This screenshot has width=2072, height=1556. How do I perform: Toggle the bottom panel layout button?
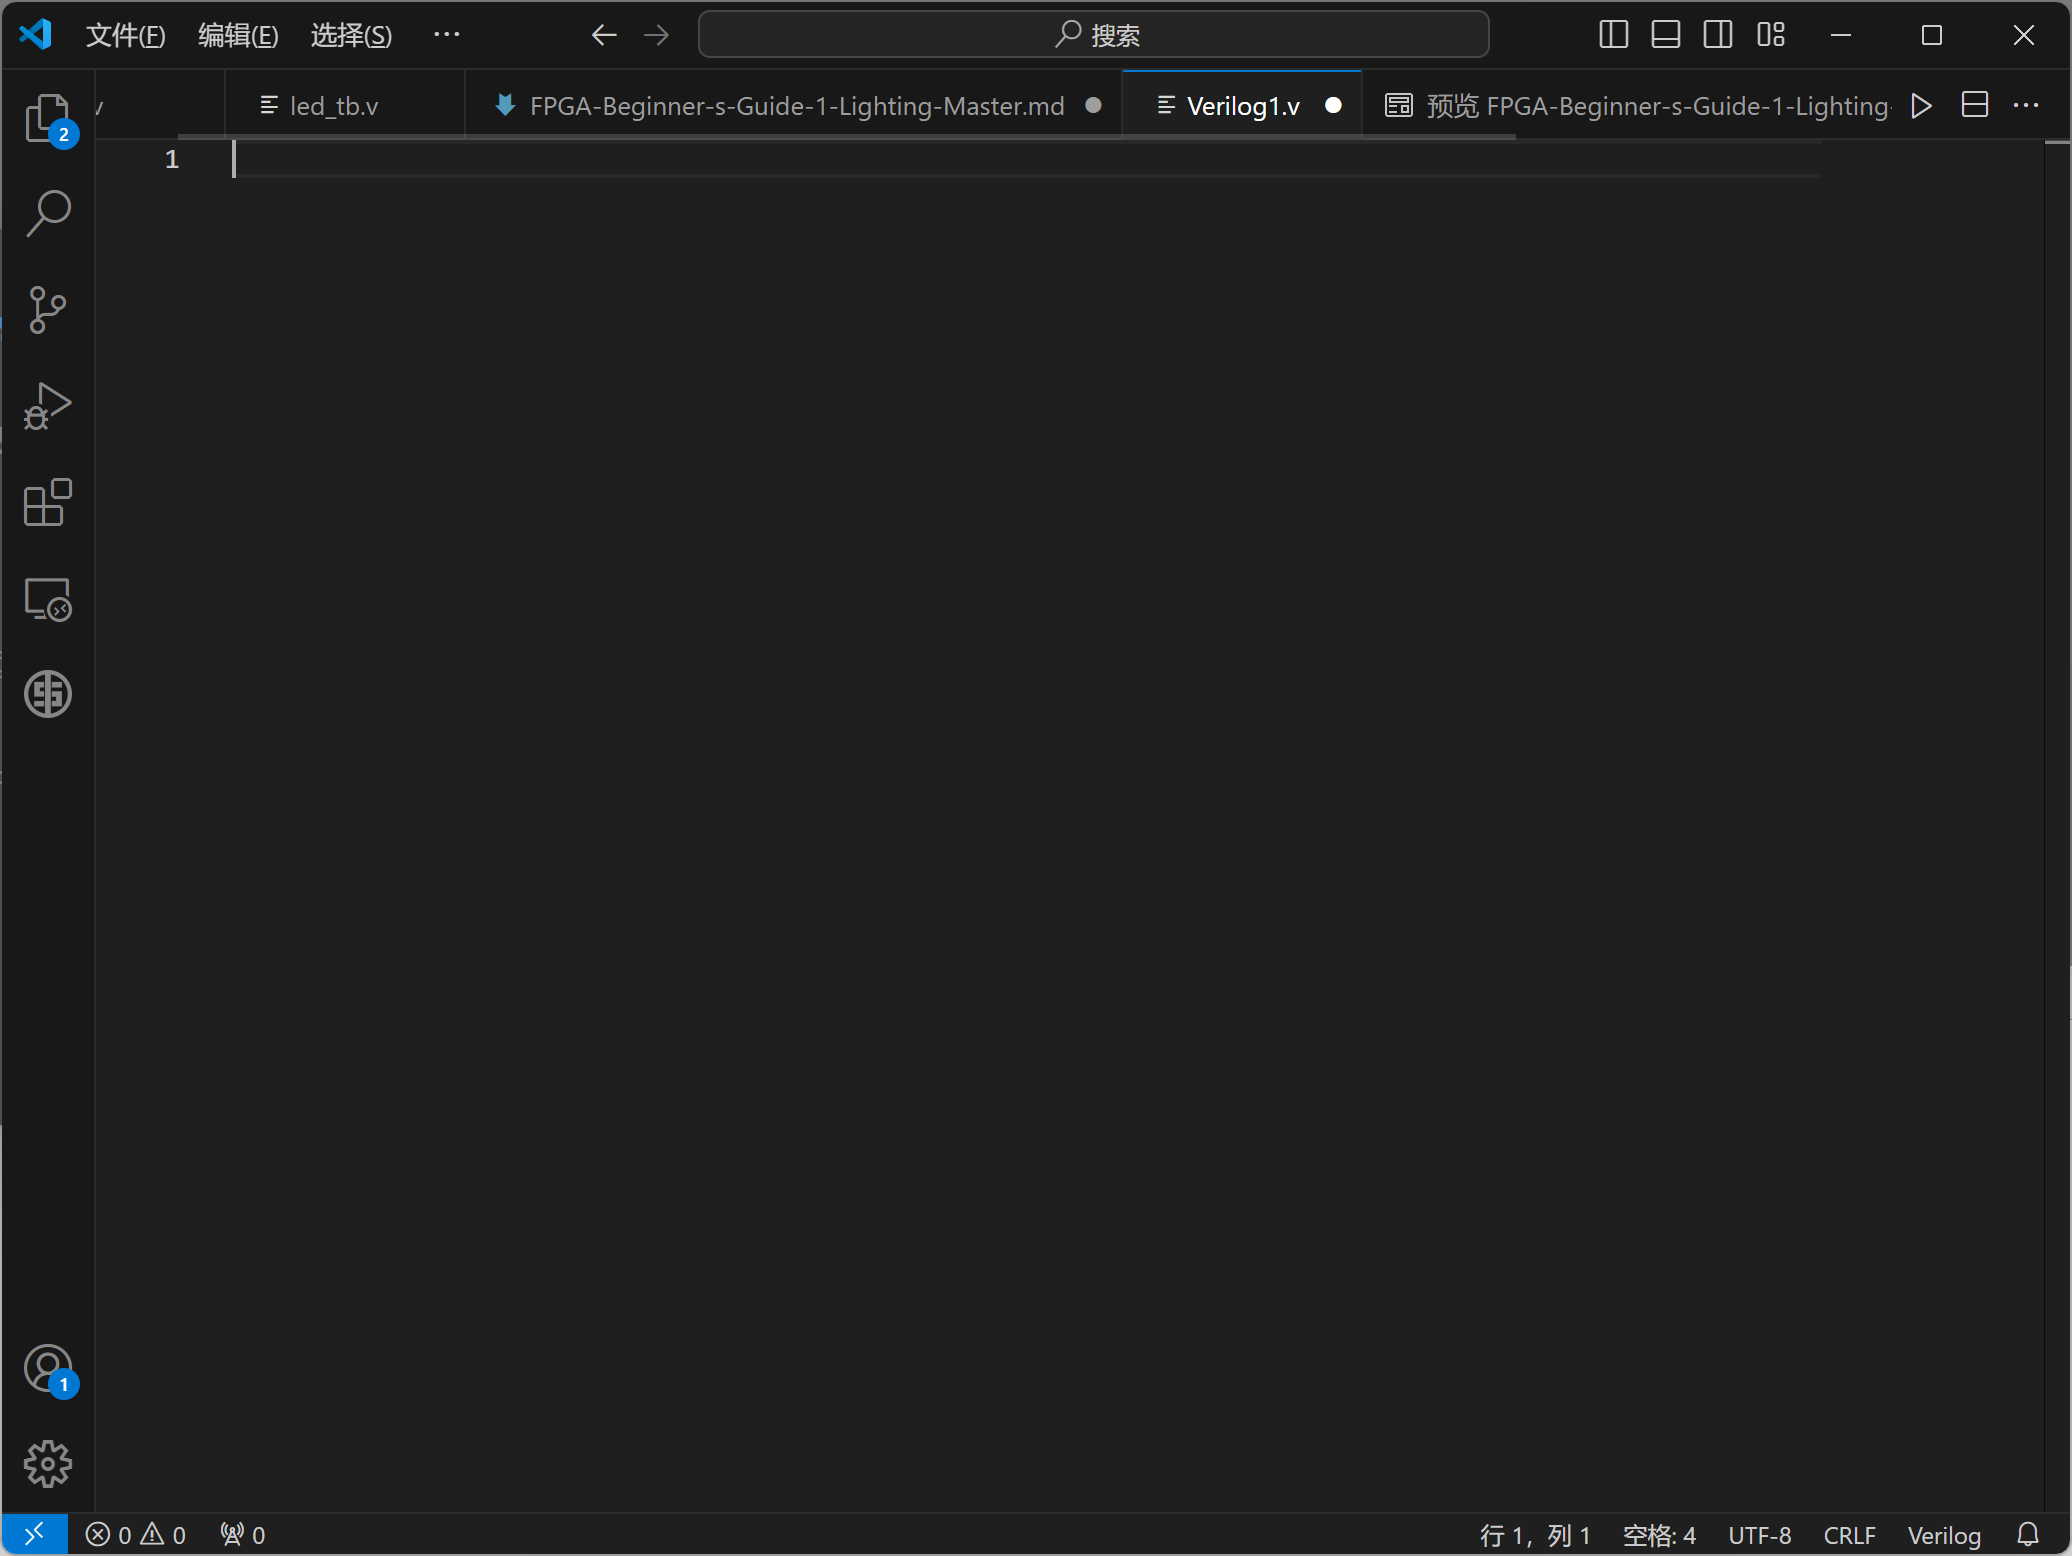click(x=1665, y=35)
